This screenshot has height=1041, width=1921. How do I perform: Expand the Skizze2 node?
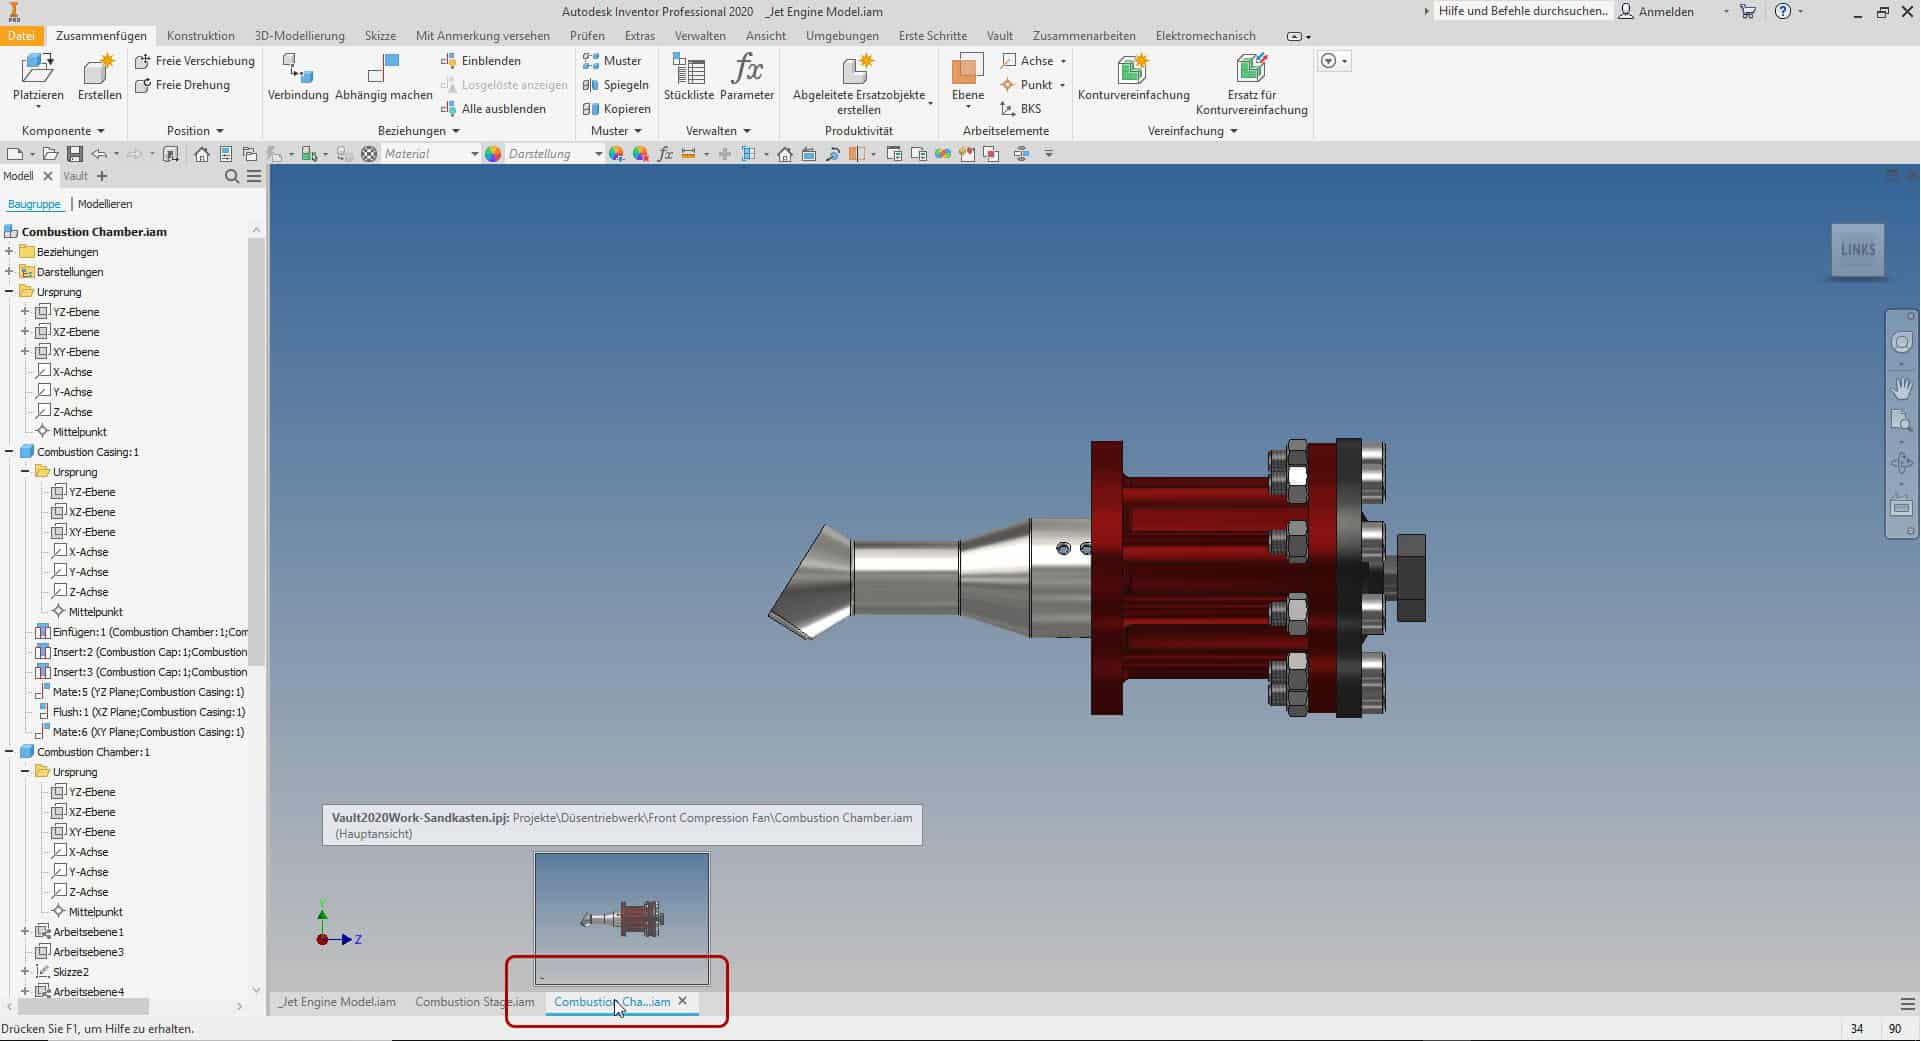(x=25, y=972)
